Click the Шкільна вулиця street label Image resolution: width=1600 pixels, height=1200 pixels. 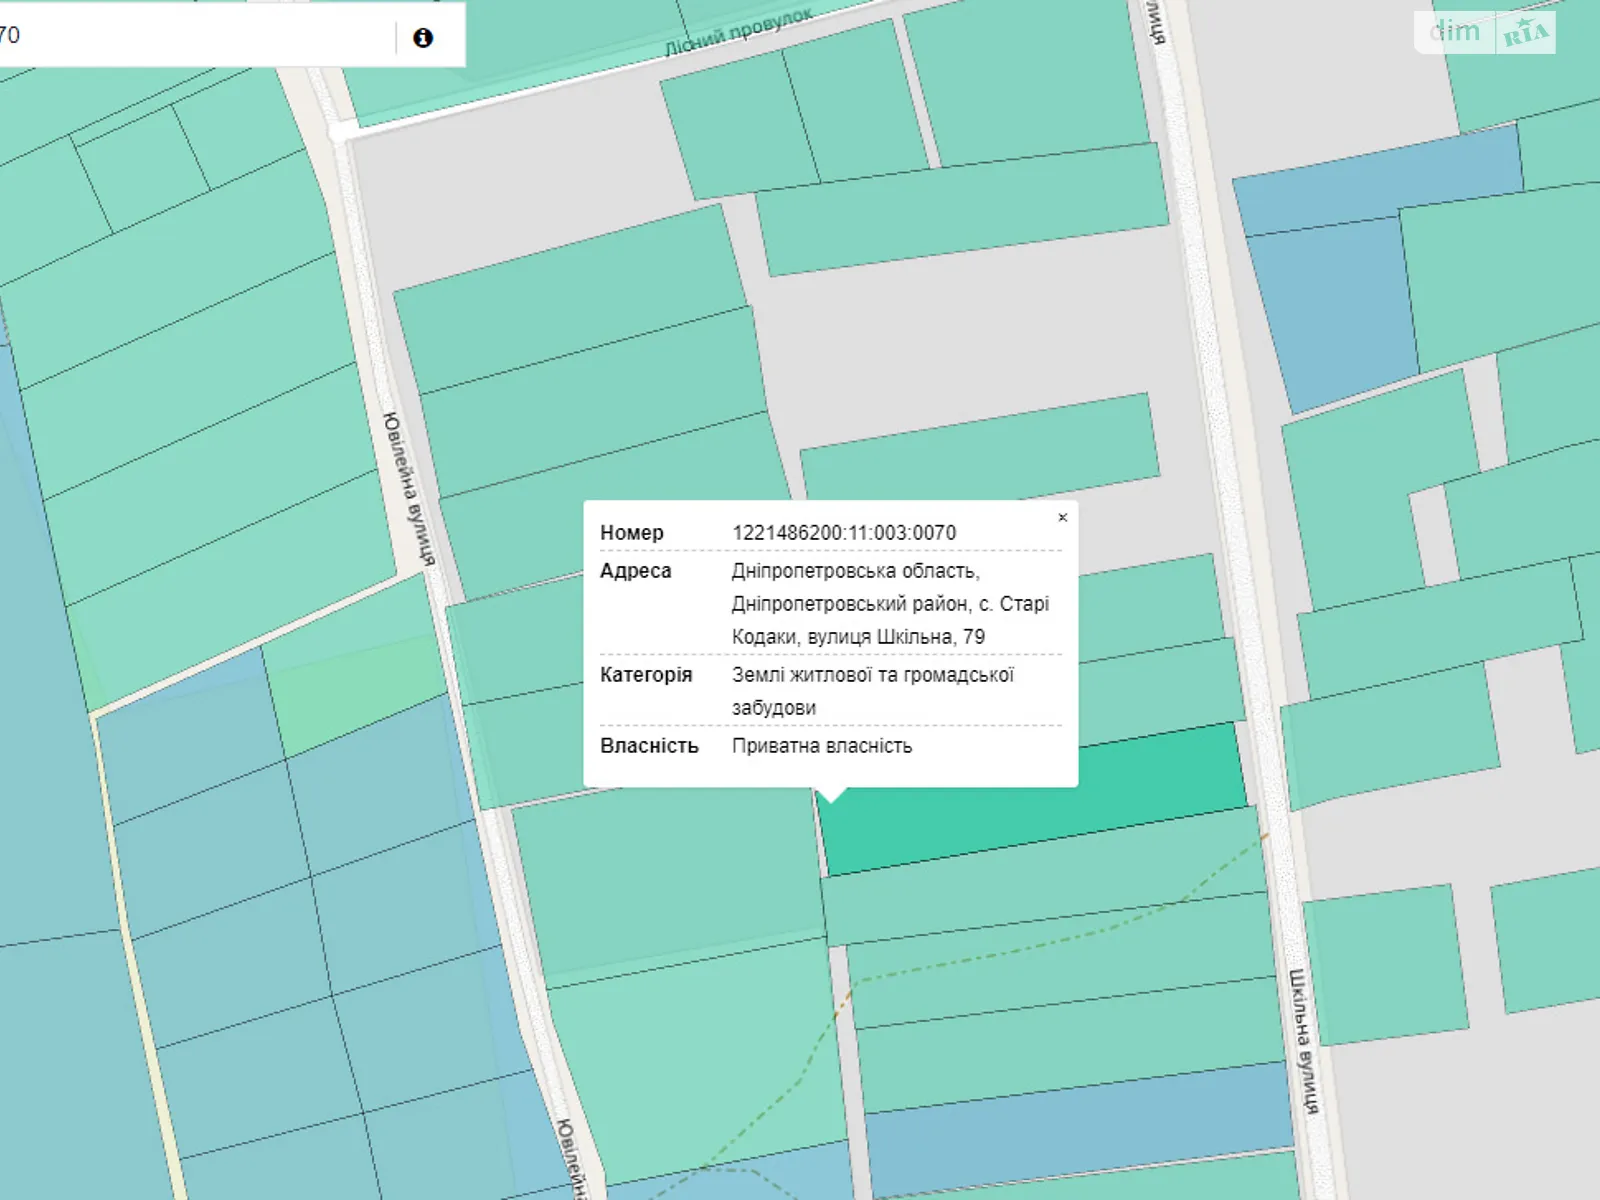(x=1303, y=1041)
